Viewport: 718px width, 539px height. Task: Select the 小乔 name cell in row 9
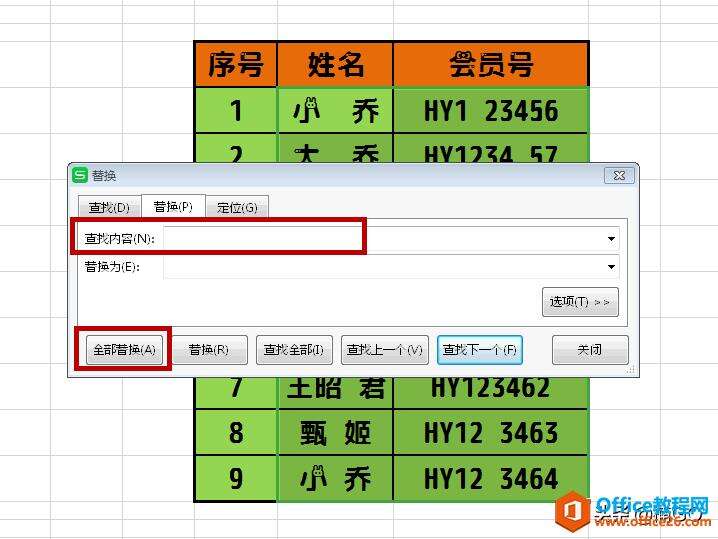click(x=335, y=479)
